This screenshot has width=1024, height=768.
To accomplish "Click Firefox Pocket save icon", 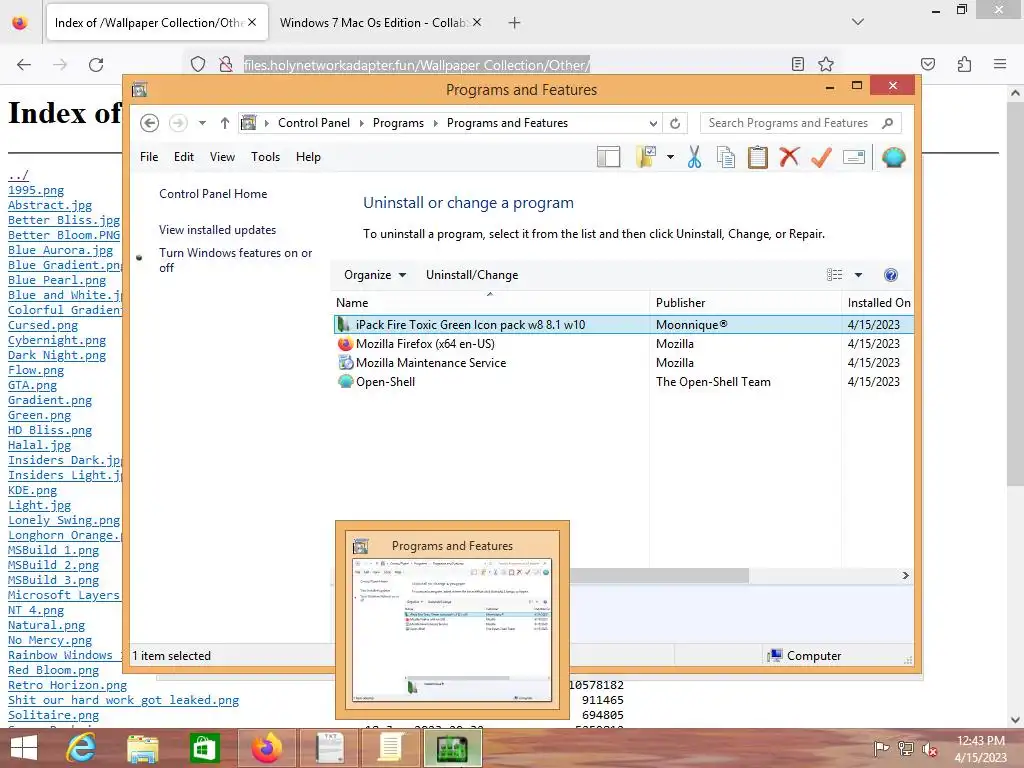I will (x=927, y=64).
